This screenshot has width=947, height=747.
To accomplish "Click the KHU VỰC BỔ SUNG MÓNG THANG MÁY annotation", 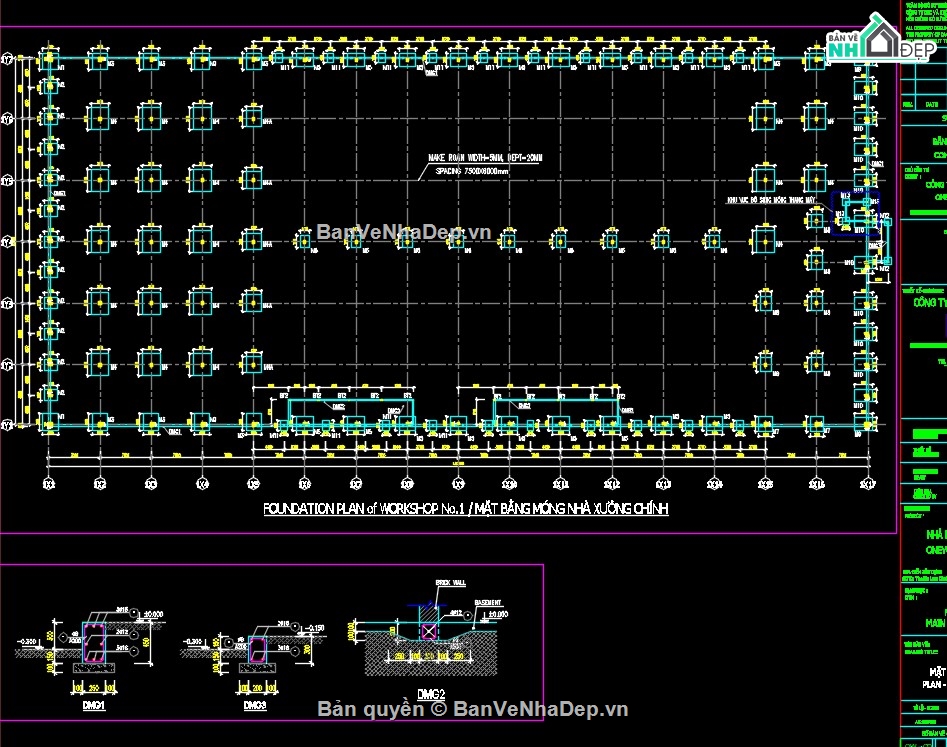I will (x=771, y=200).
